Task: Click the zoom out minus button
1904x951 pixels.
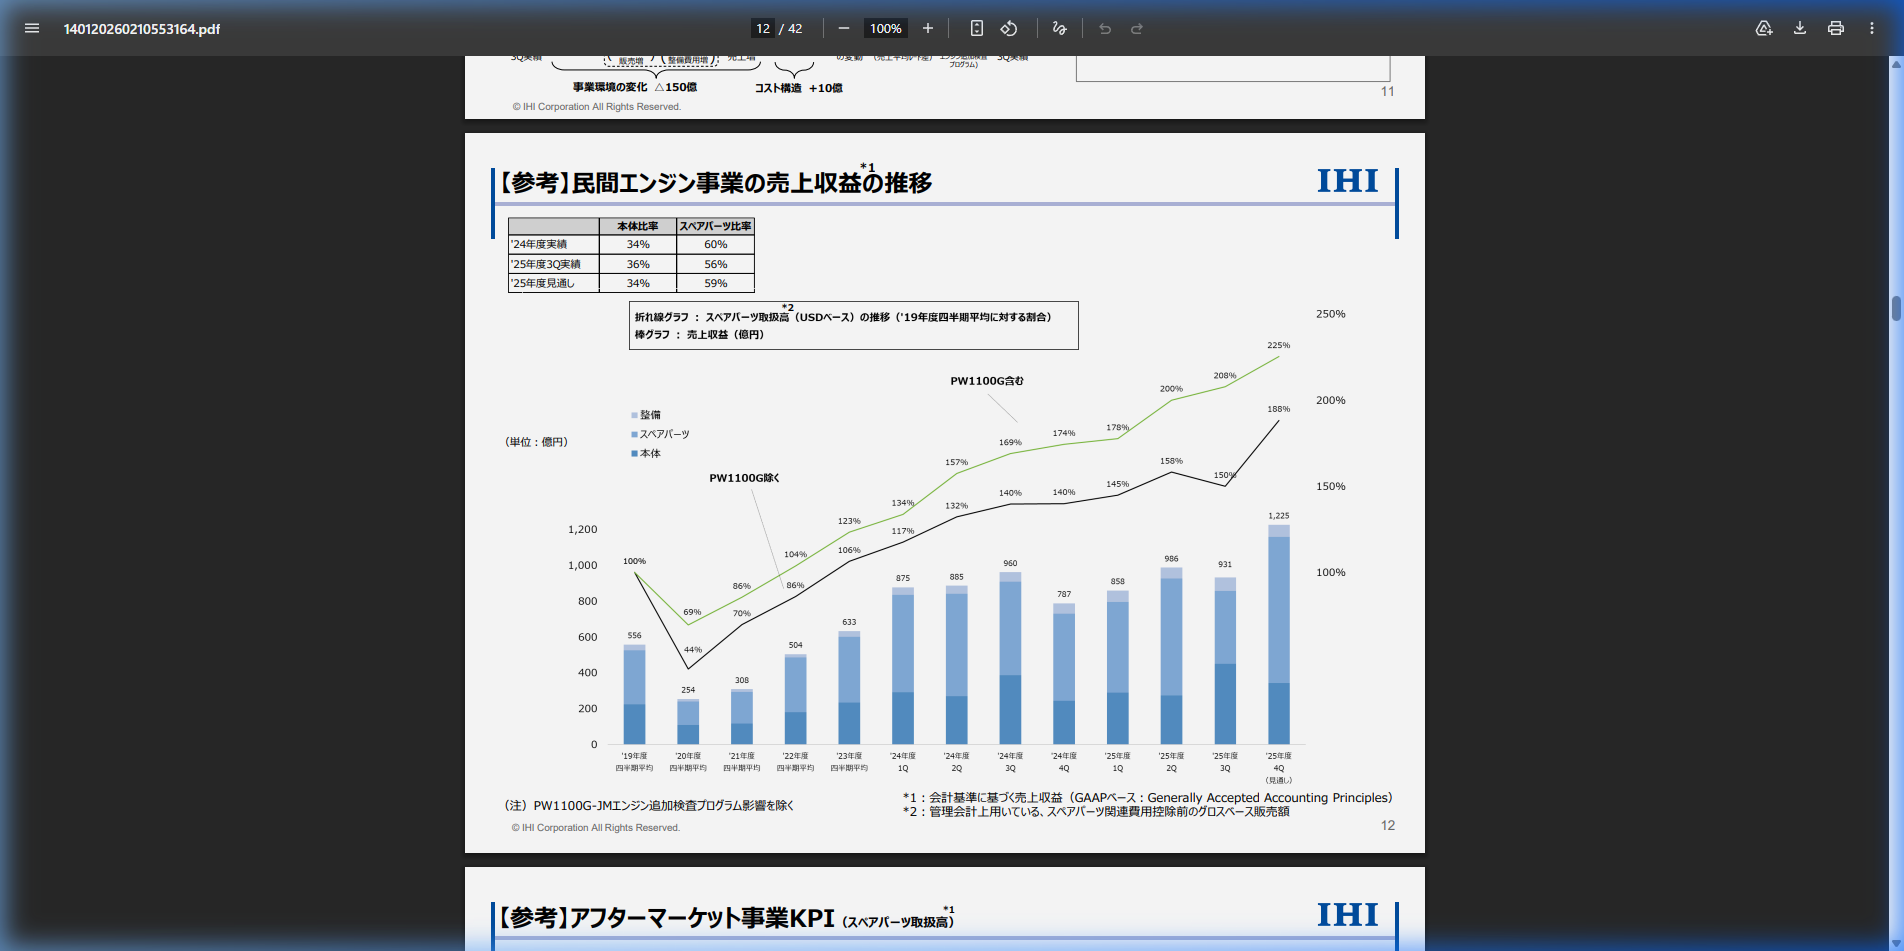Action: coord(844,28)
